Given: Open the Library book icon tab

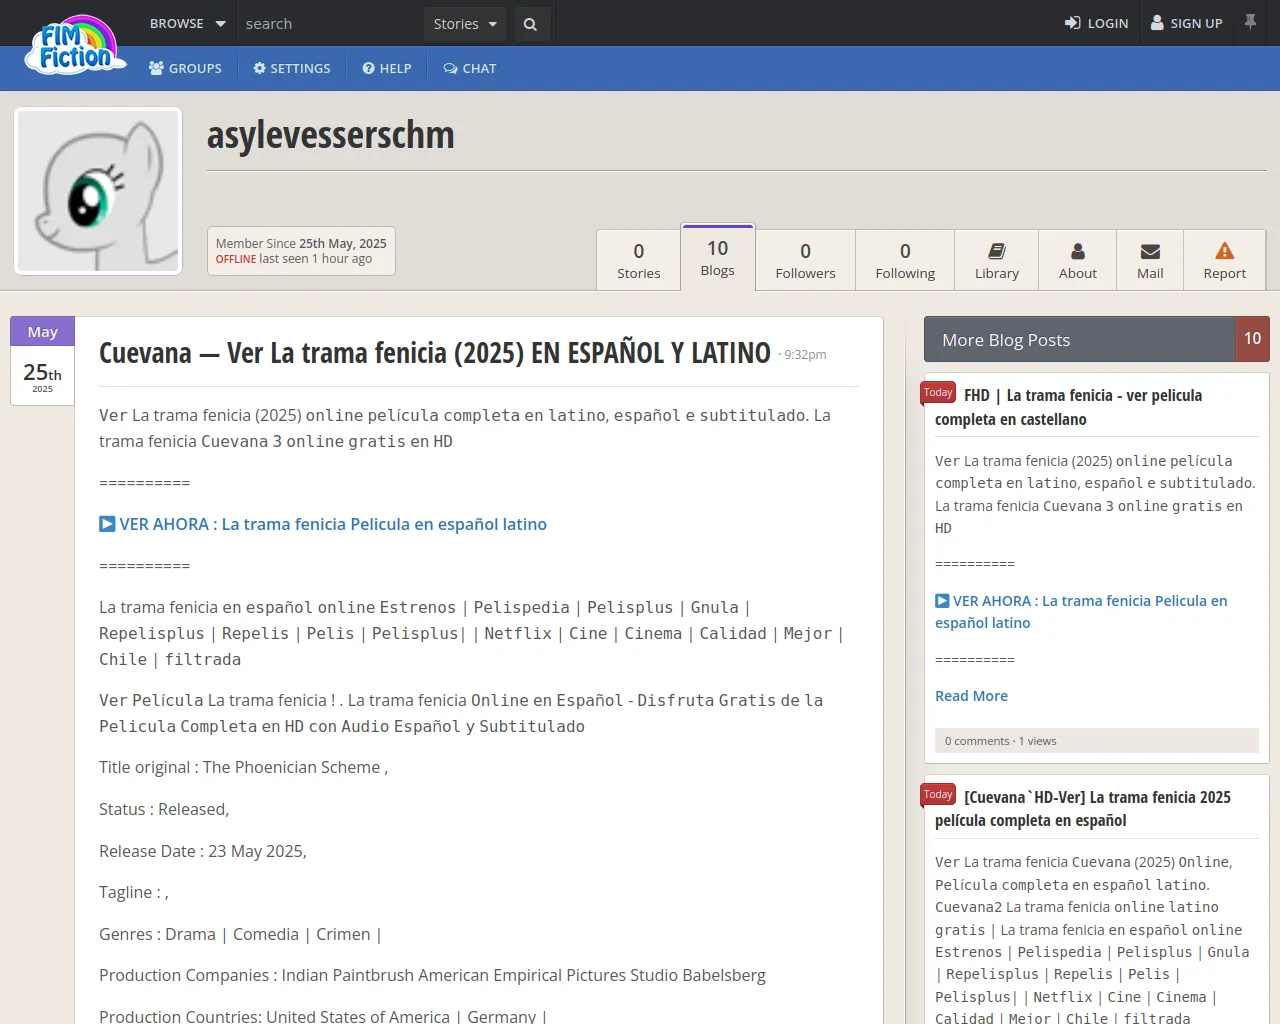Looking at the screenshot, I should [996, 260].
